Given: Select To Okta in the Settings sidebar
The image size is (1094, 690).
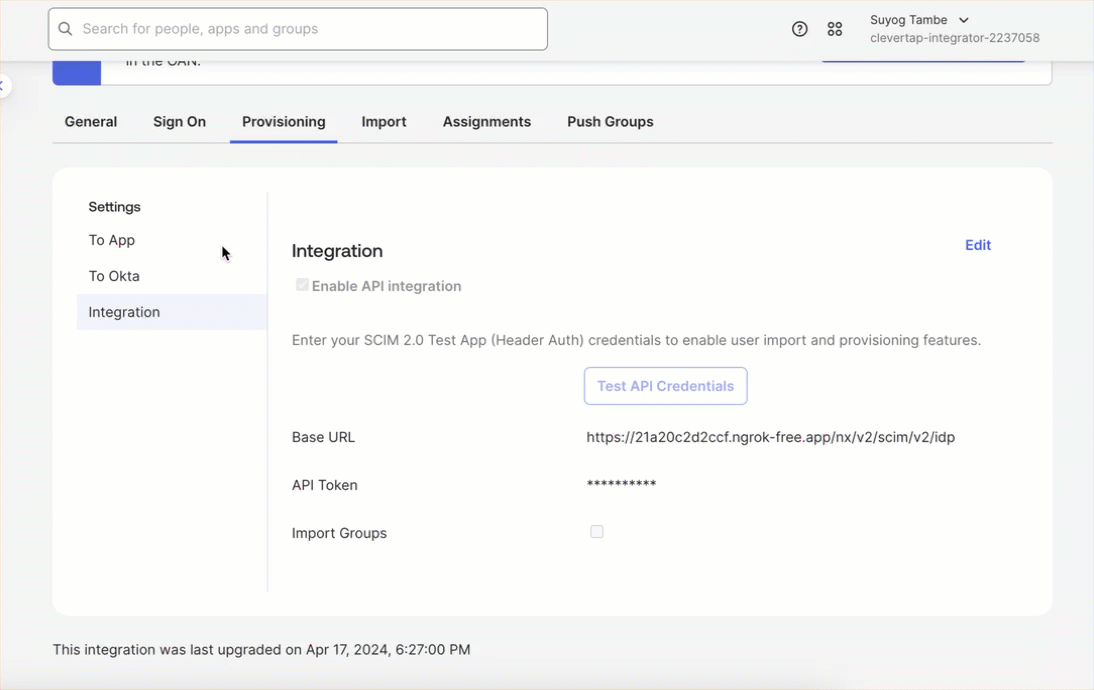Looking at the screenshot, I should [114, 275].
